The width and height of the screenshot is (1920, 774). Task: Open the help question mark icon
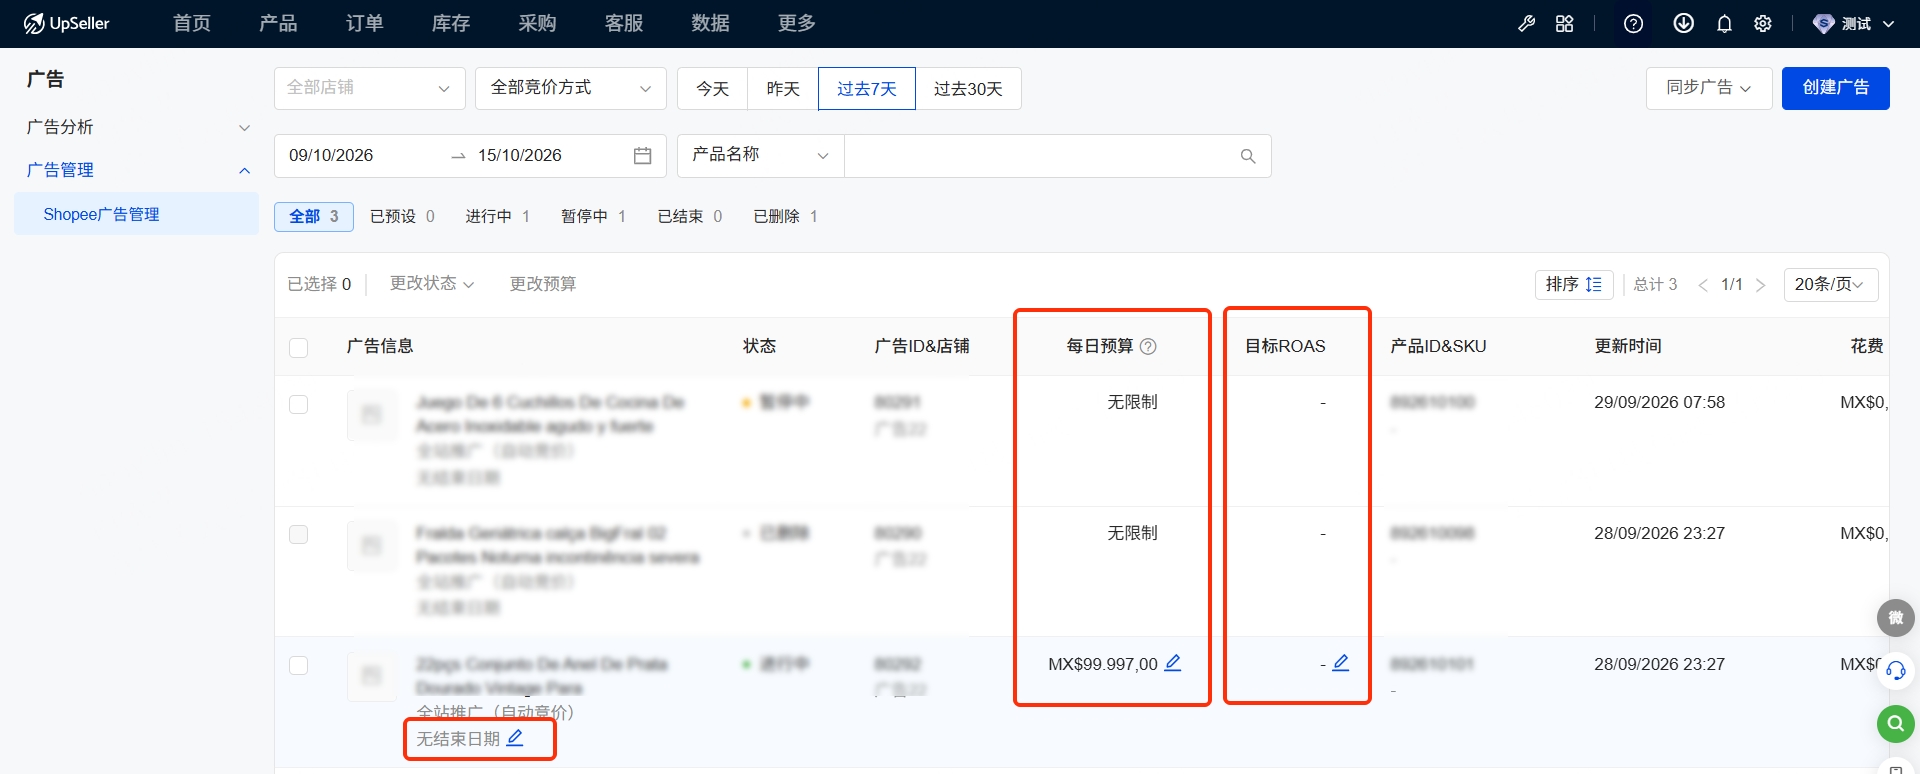tap(1633, 23)
